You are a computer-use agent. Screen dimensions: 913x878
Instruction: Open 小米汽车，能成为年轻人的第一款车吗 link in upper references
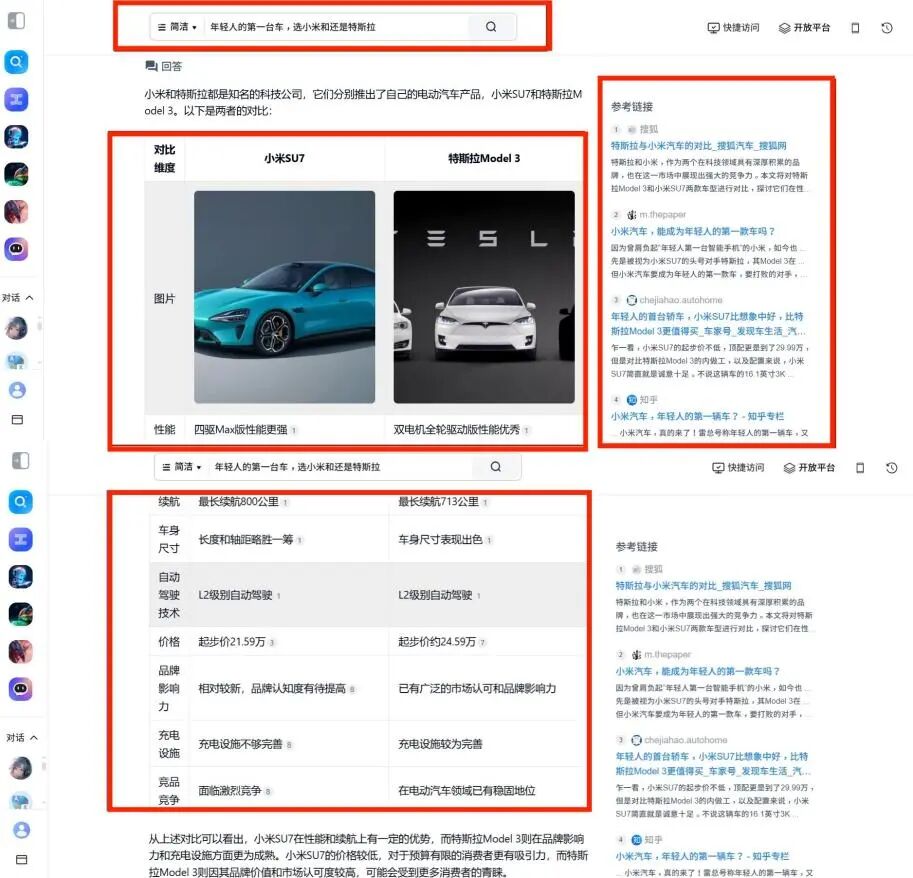coord(693,231)
